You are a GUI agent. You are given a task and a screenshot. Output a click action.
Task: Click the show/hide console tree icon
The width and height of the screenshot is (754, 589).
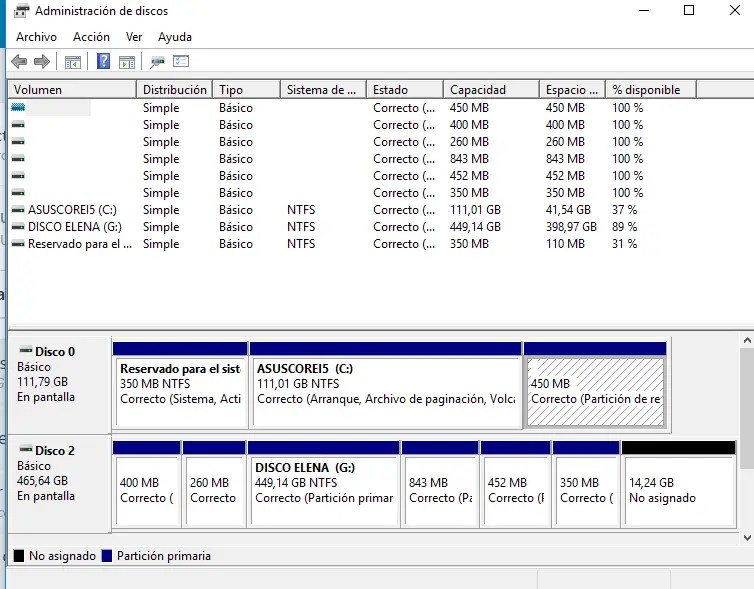(73, 62)
